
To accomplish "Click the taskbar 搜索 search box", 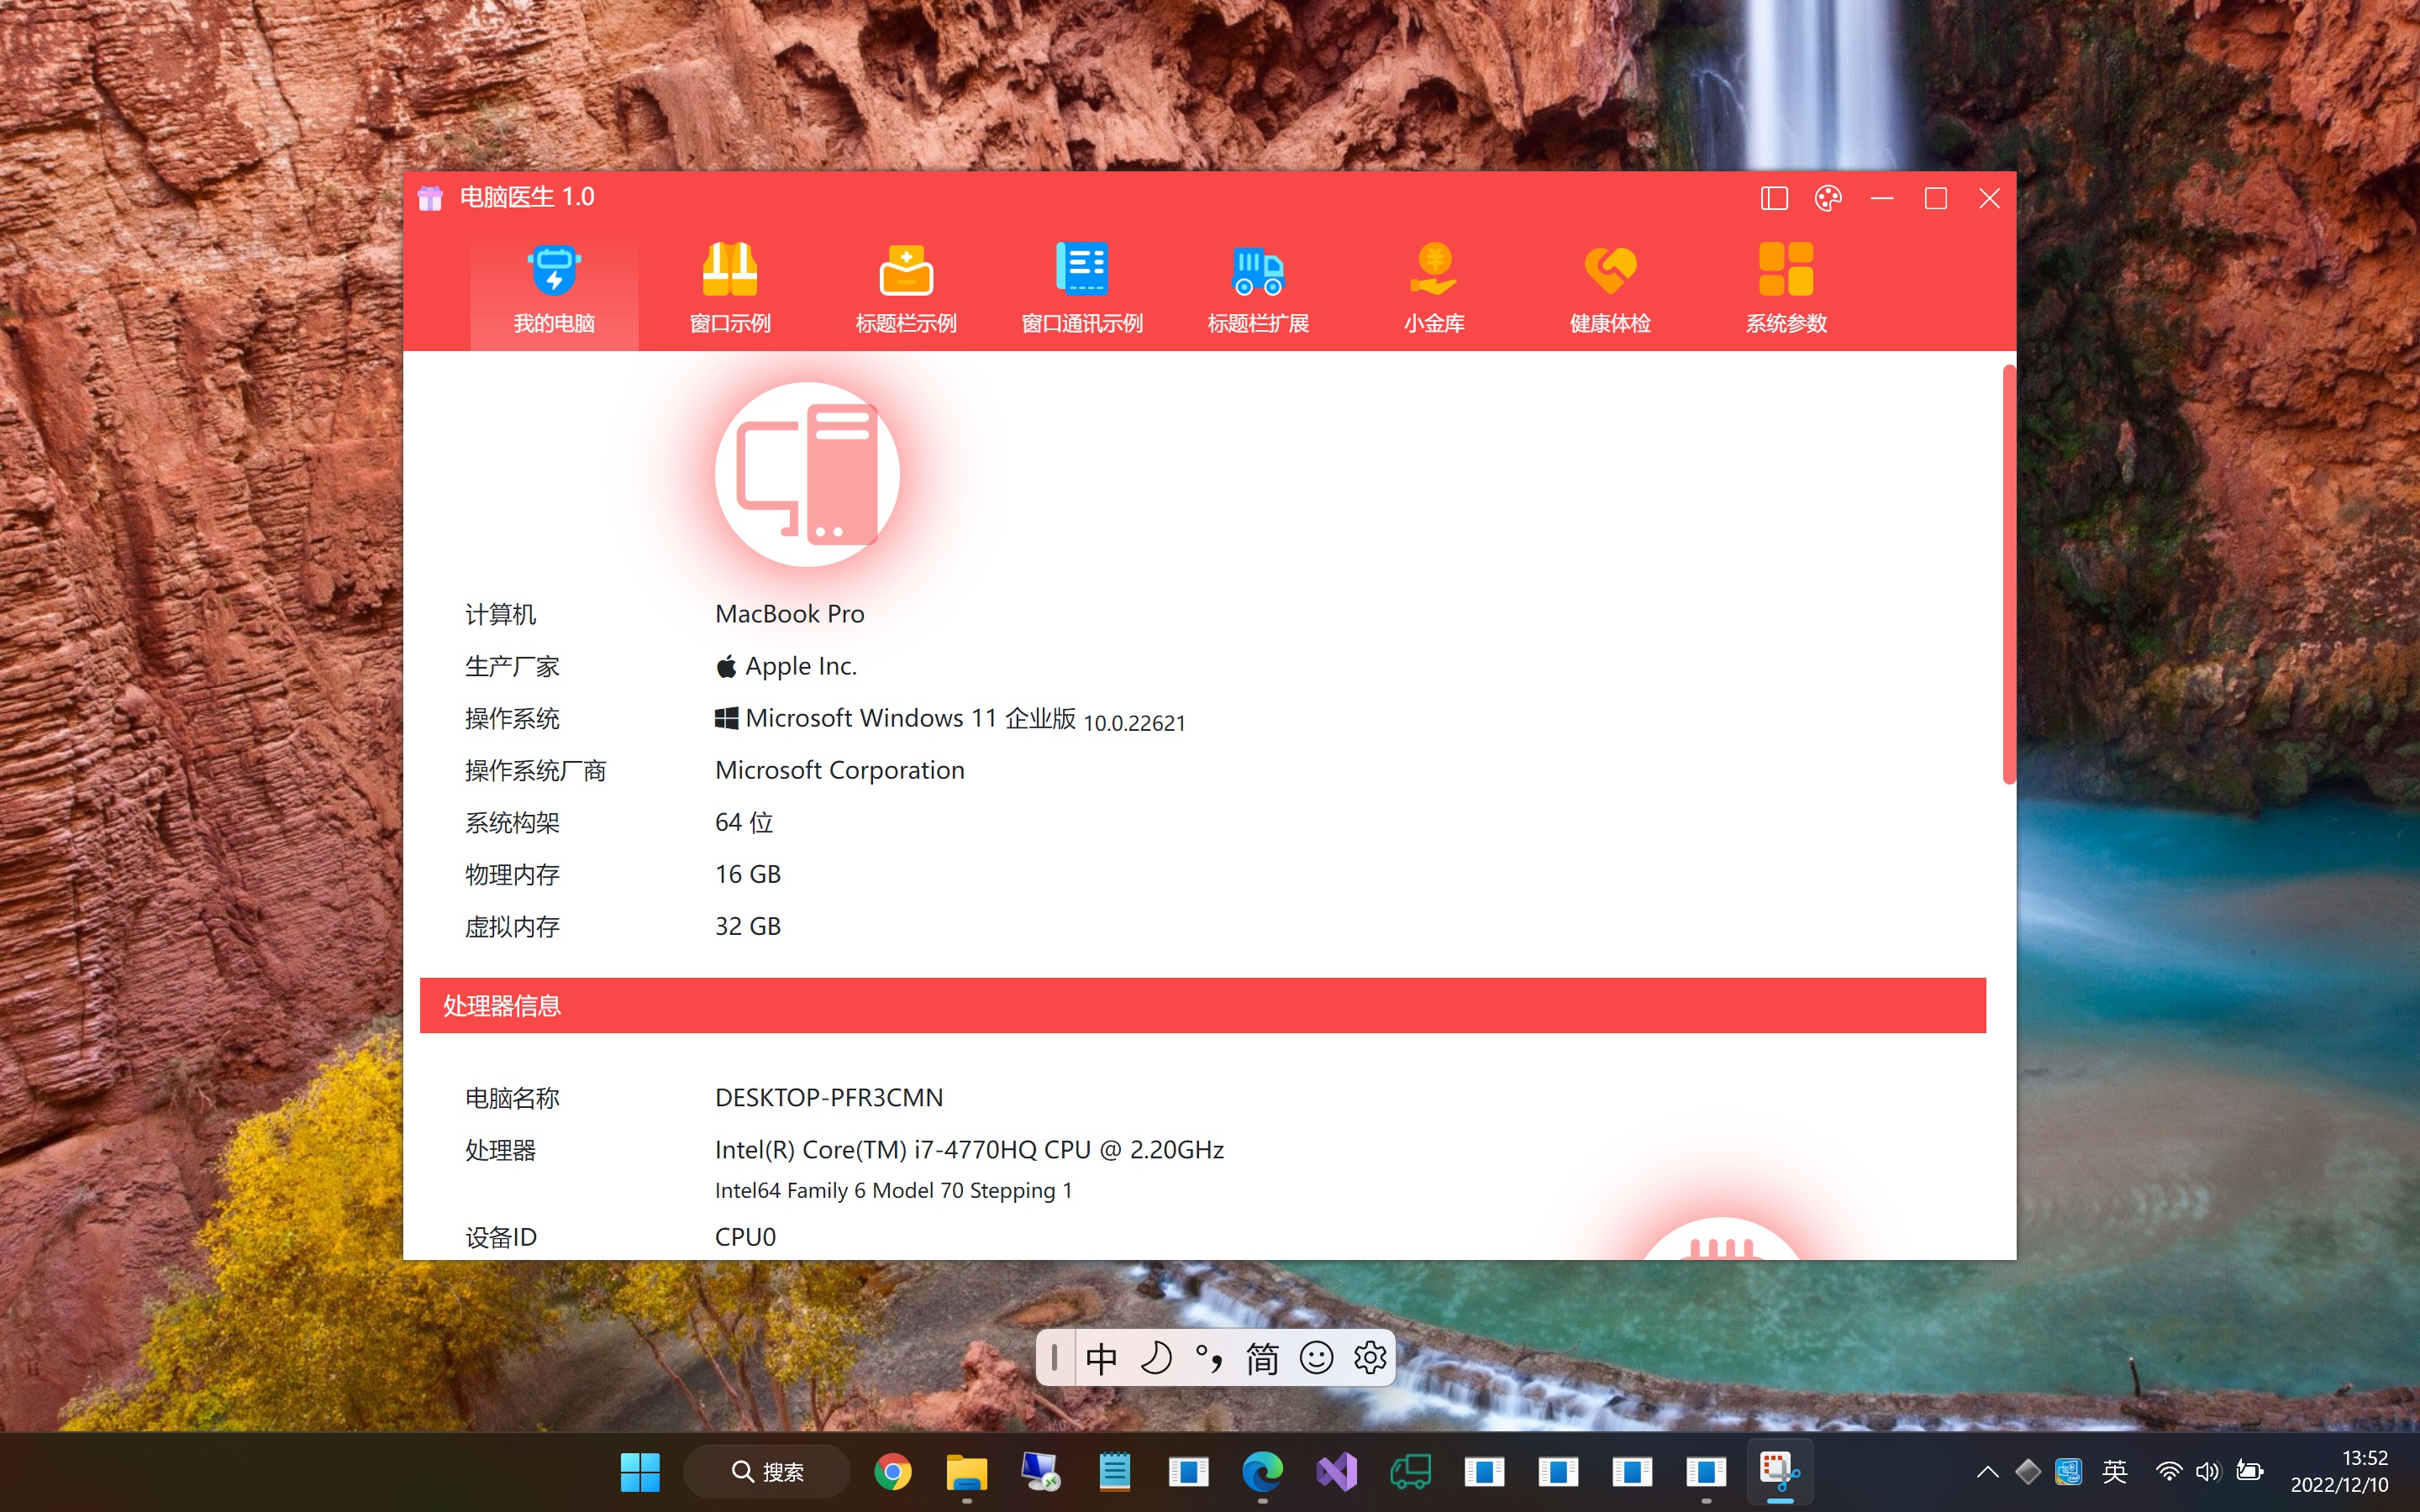I will point(768,1471).
